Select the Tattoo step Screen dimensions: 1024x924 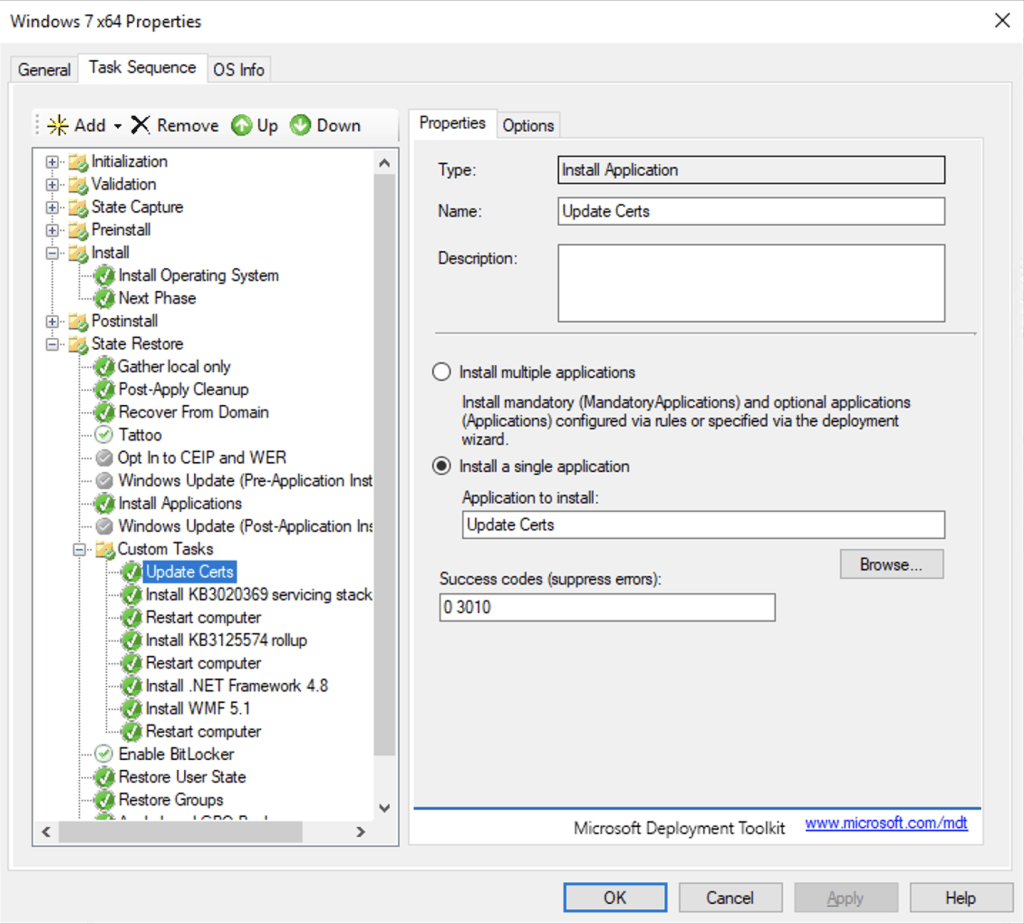click(140, 434)
